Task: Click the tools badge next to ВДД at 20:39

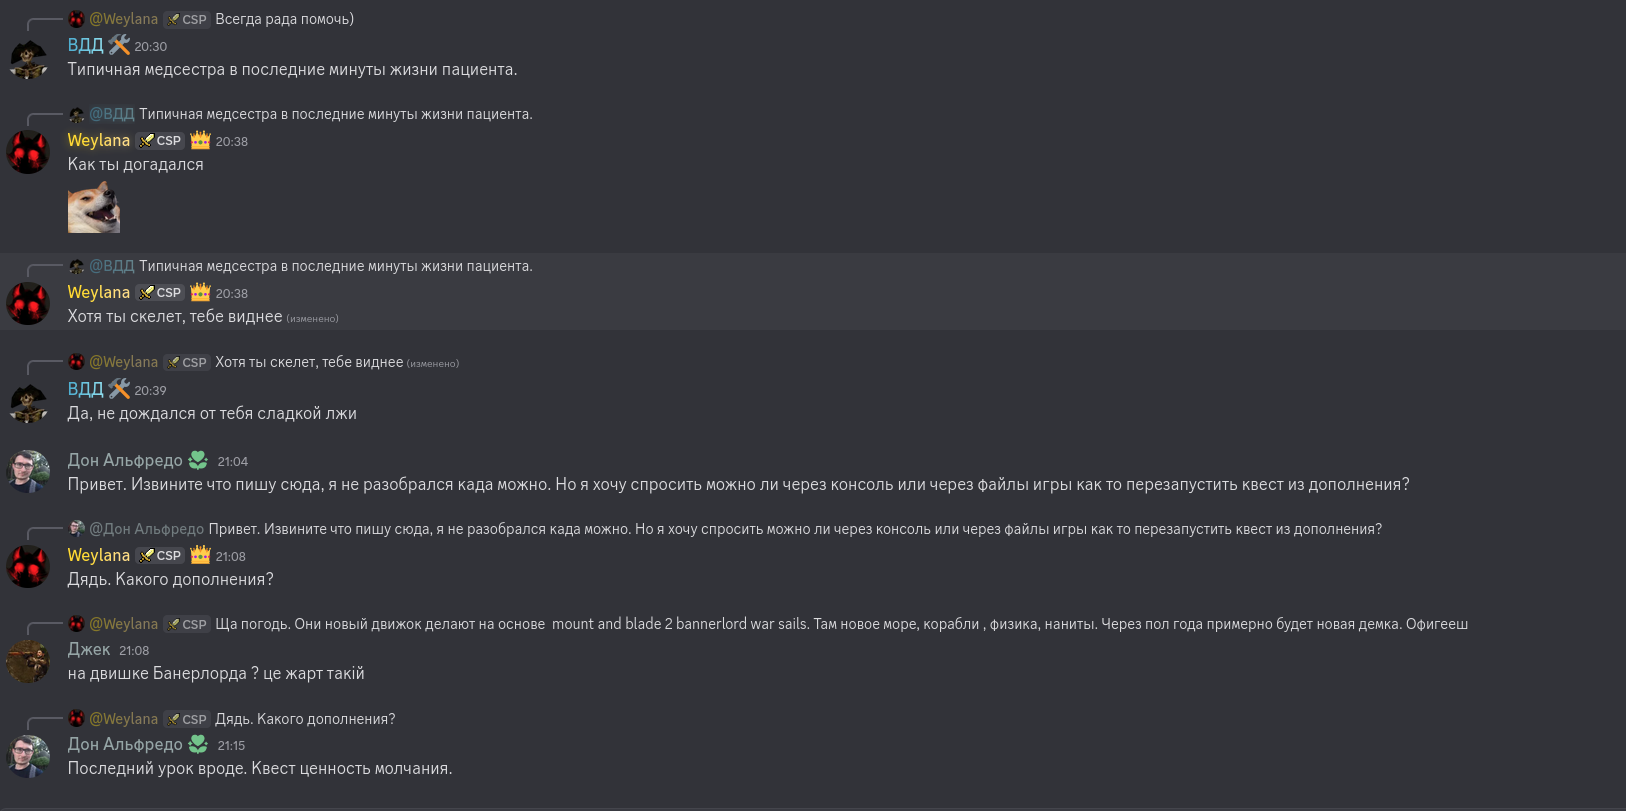Action: [119, 389]
